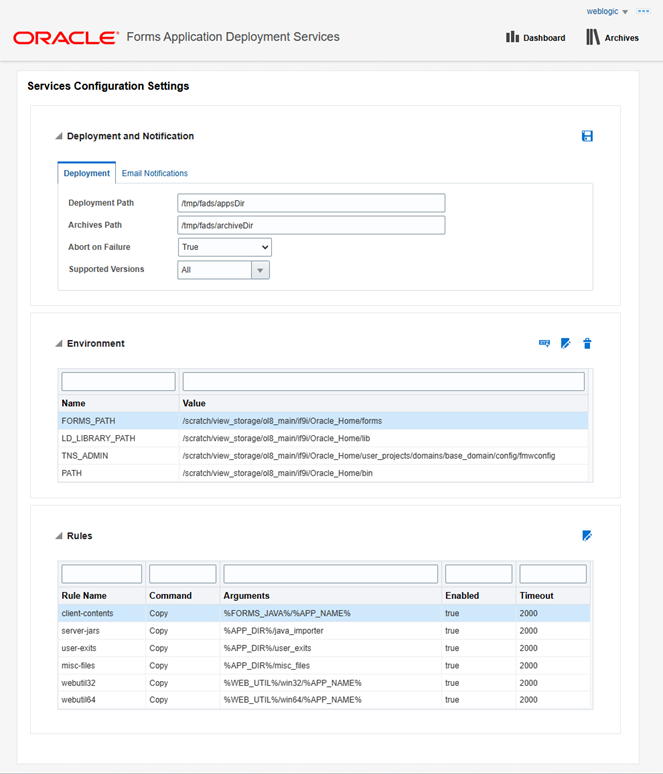Select the TNS_ADMIN environment row
The image size is (663, 774).
tap(323, 456)
